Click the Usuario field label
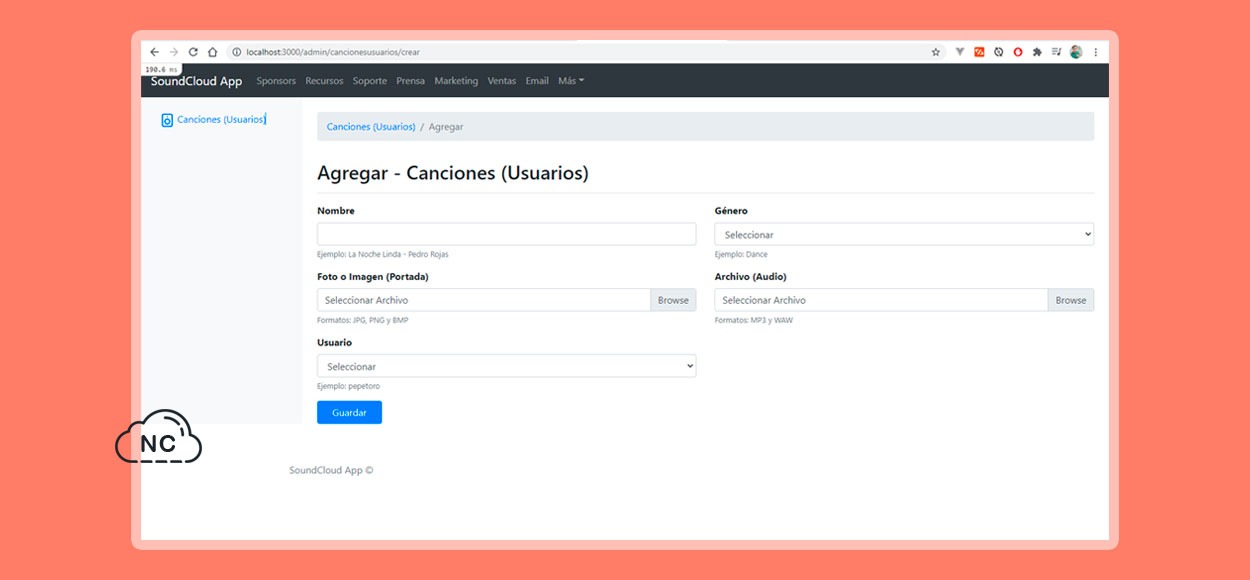 pos(334,343)
